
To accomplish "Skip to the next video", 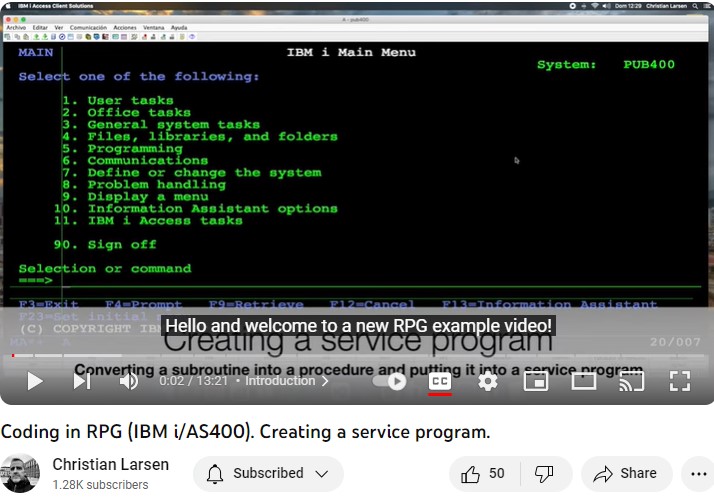I will coord(82,381).
